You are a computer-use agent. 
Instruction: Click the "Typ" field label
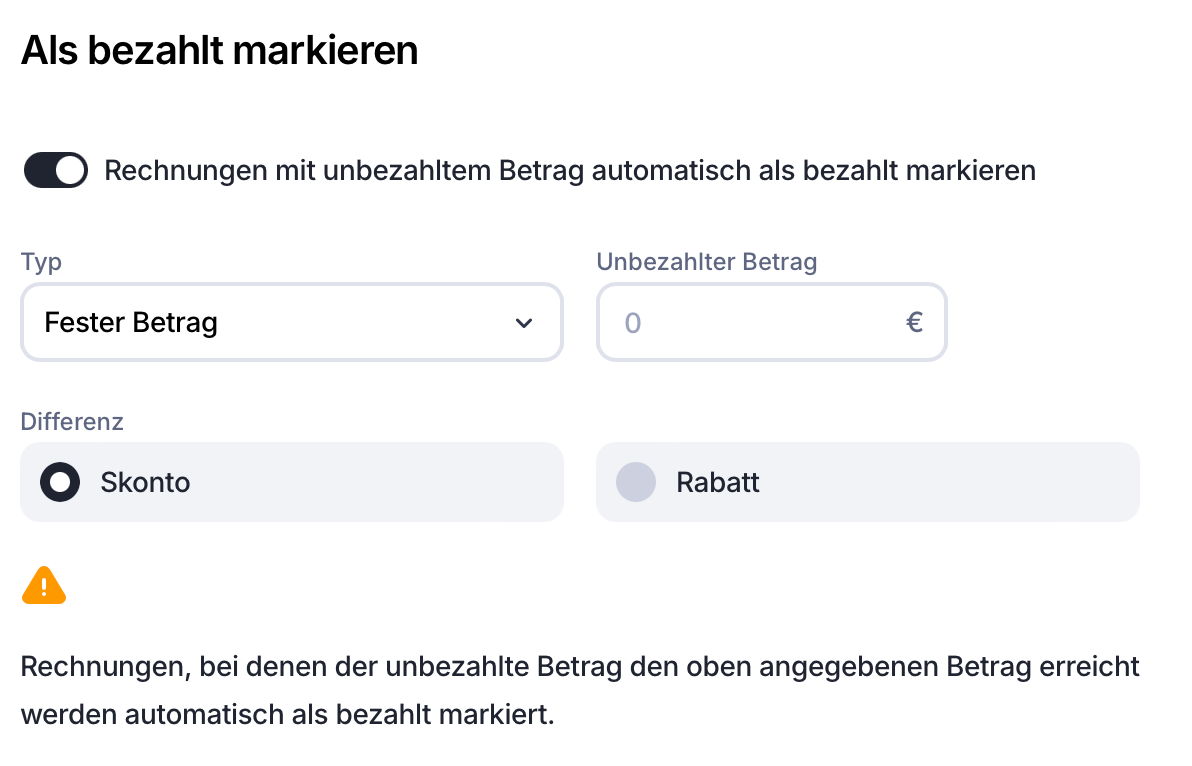point(41,262)
